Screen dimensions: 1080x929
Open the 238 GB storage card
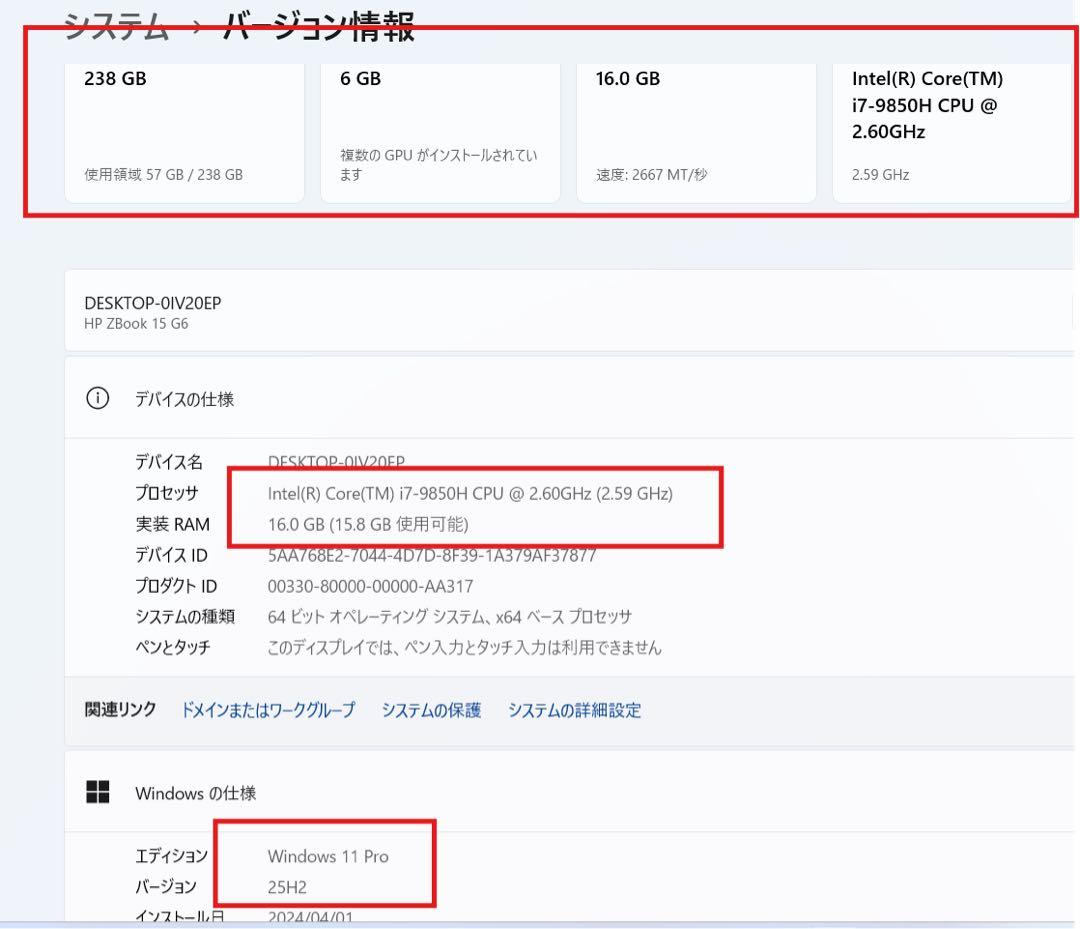tap(185, 133)
